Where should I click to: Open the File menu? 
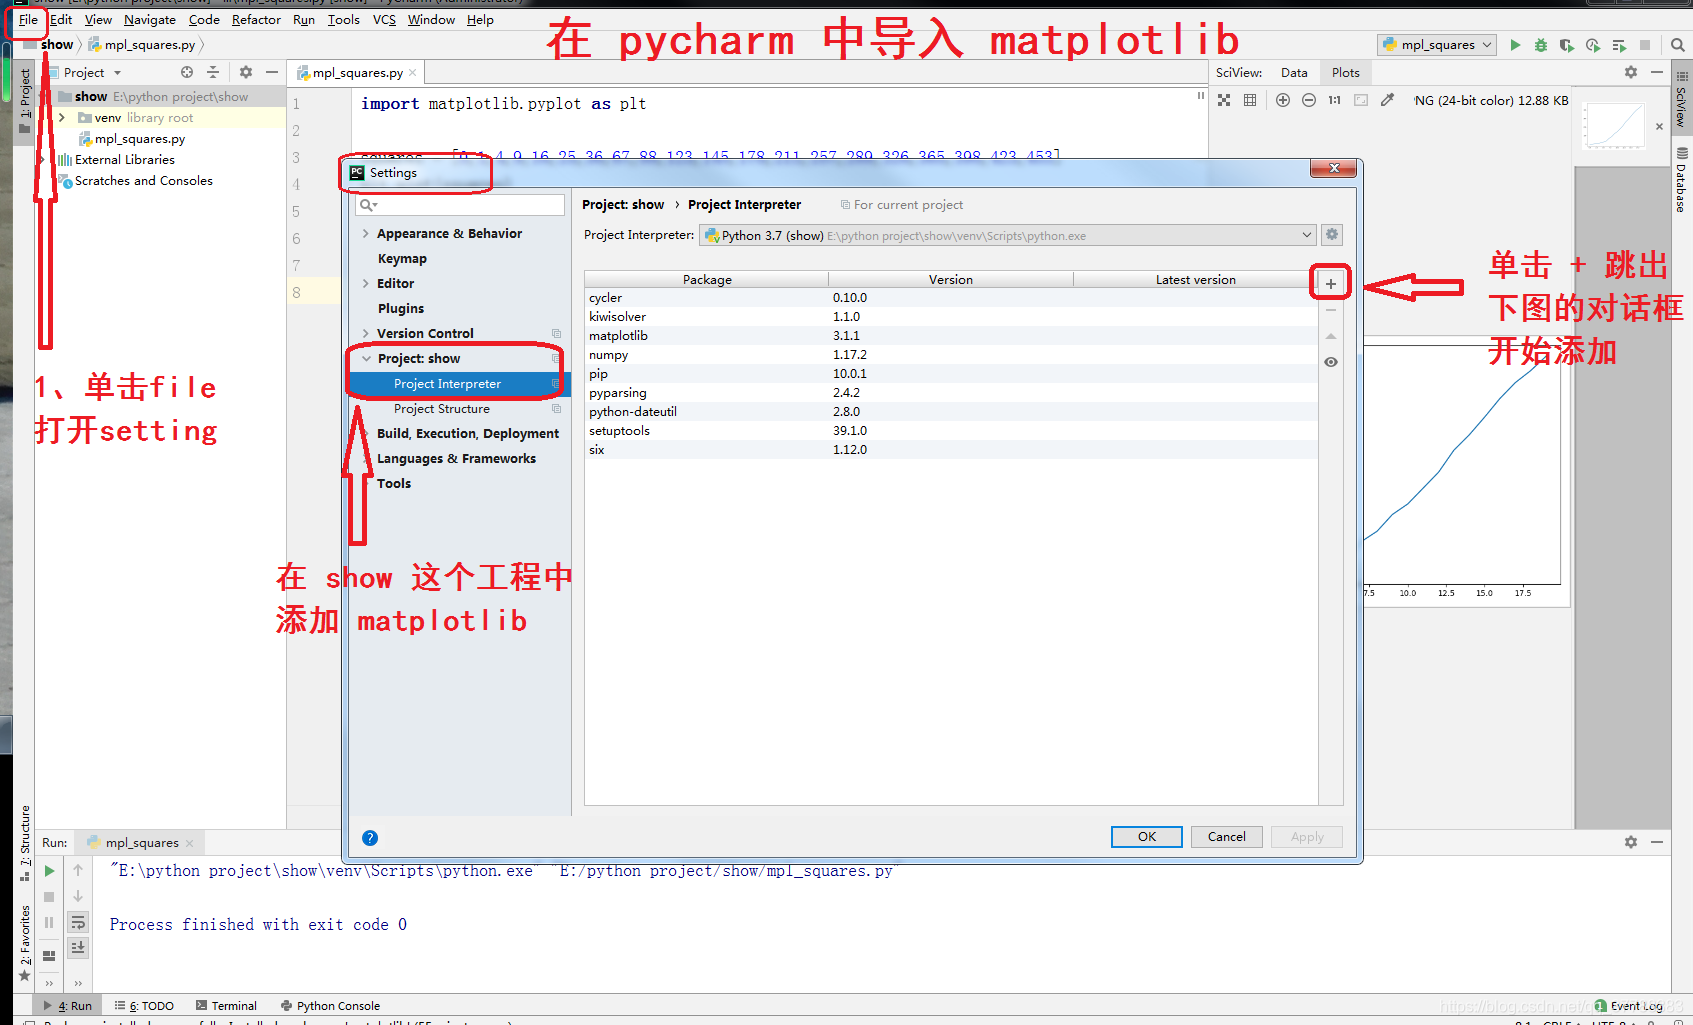[x=28, y=20]
